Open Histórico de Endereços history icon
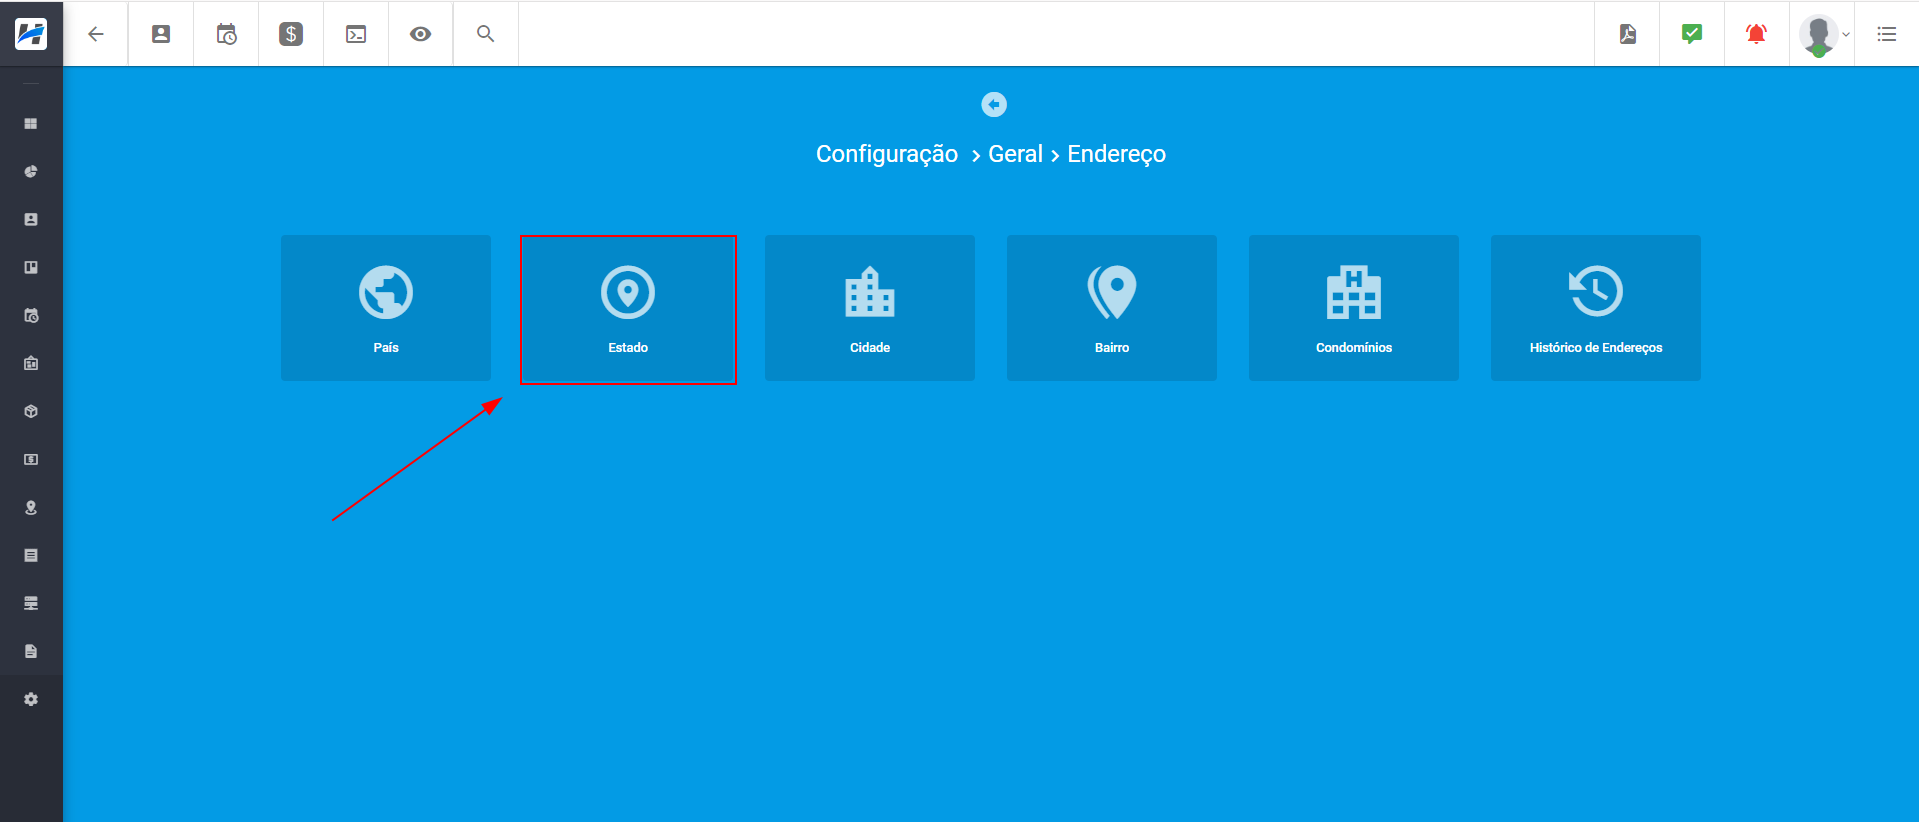Screen dimensions: 1919x822 pos(1595,292)
